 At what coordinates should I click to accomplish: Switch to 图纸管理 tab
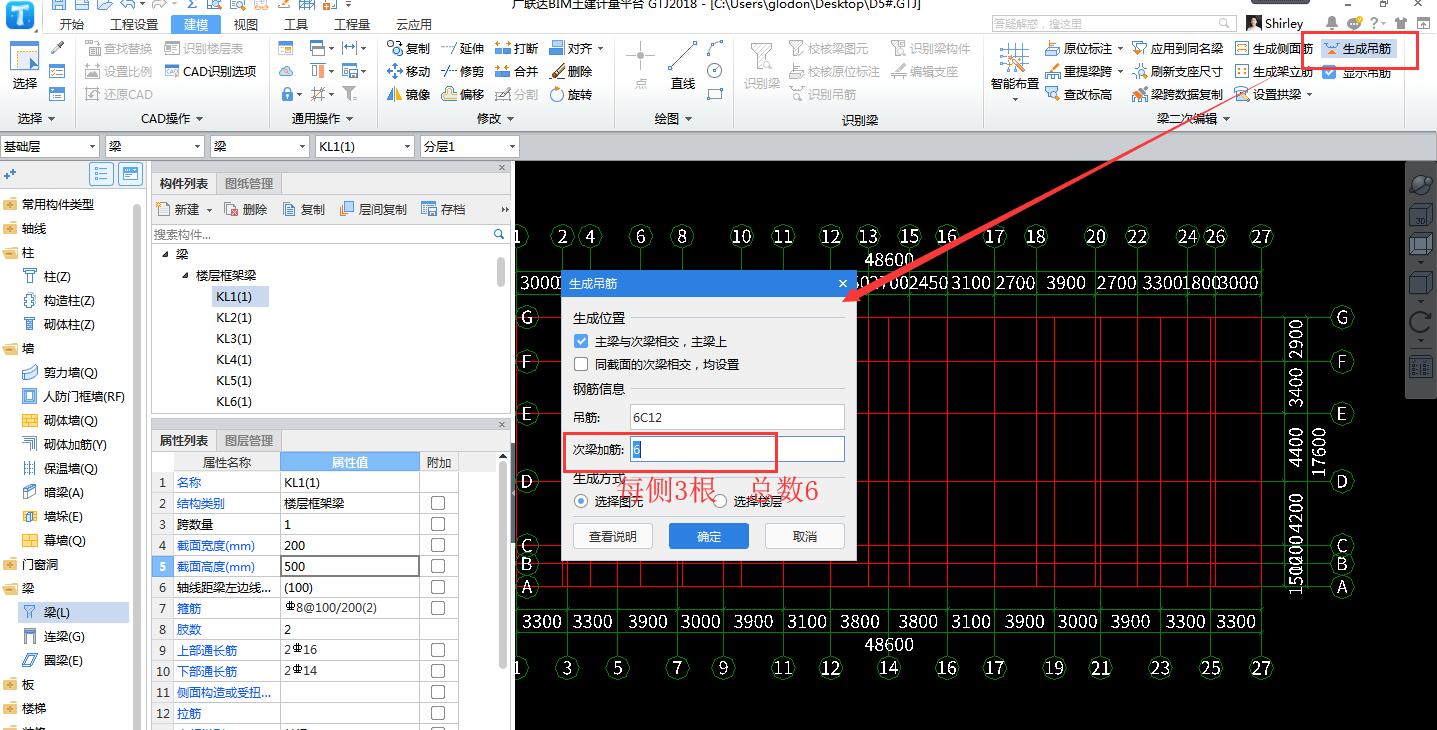click(249, 184)
